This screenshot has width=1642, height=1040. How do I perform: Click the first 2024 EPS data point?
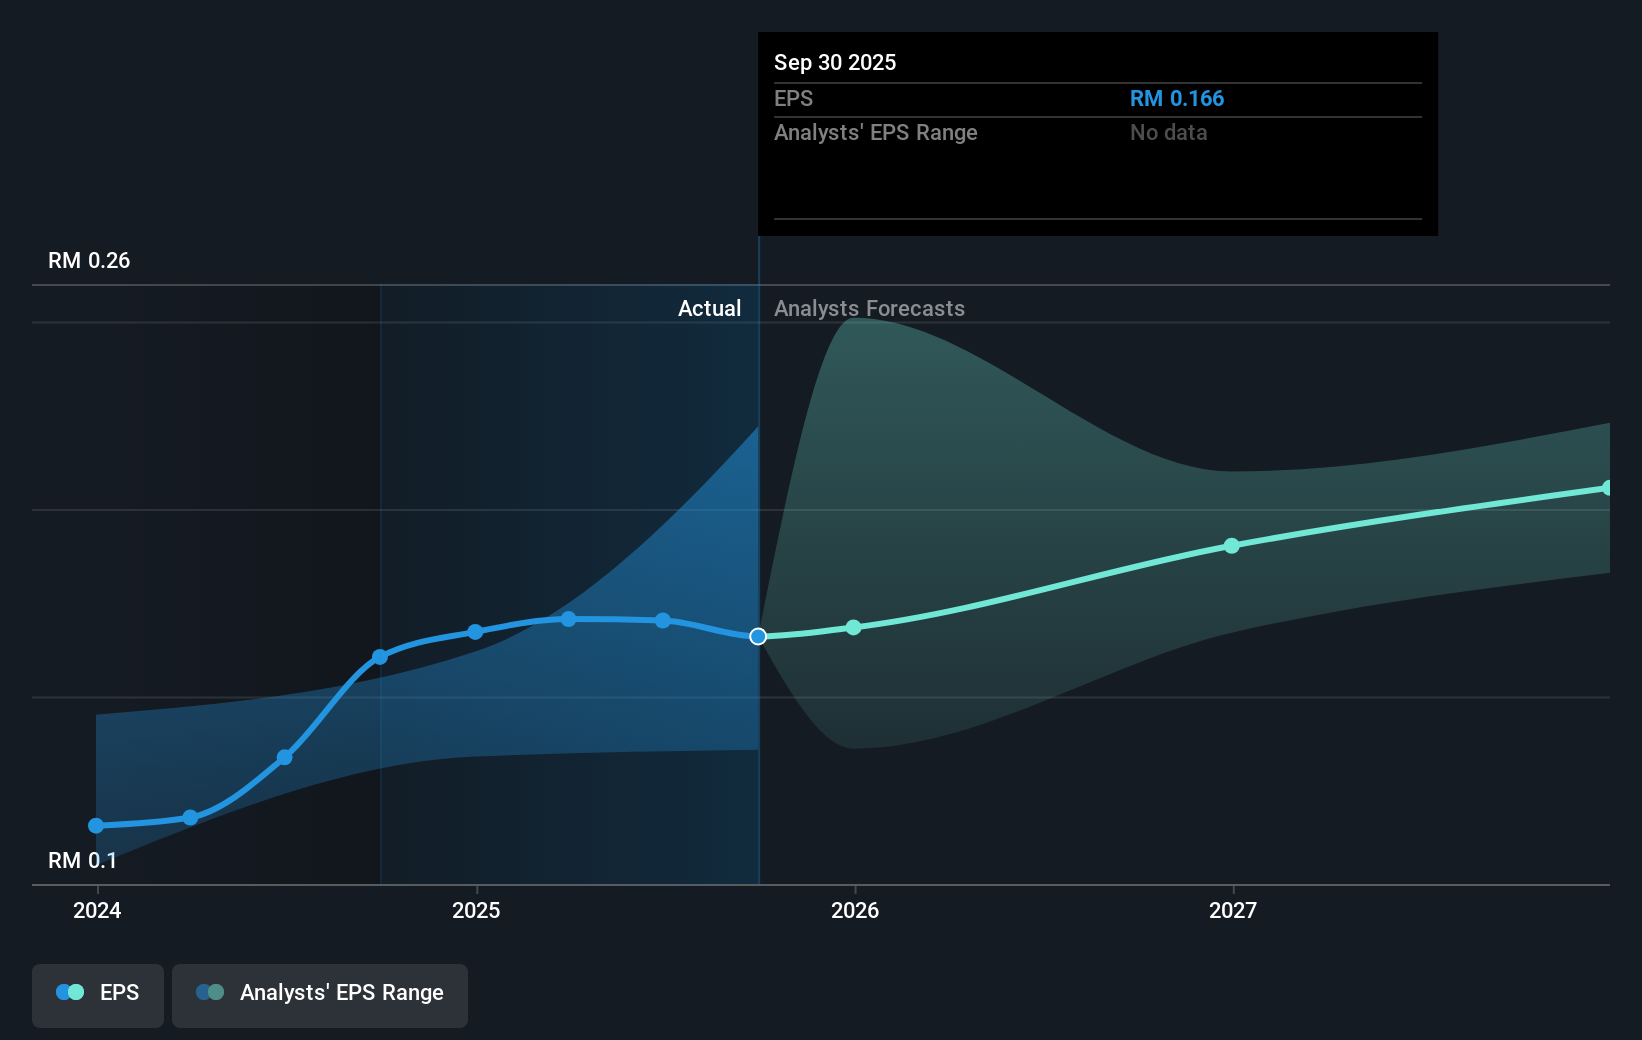[x=95, y=825]
